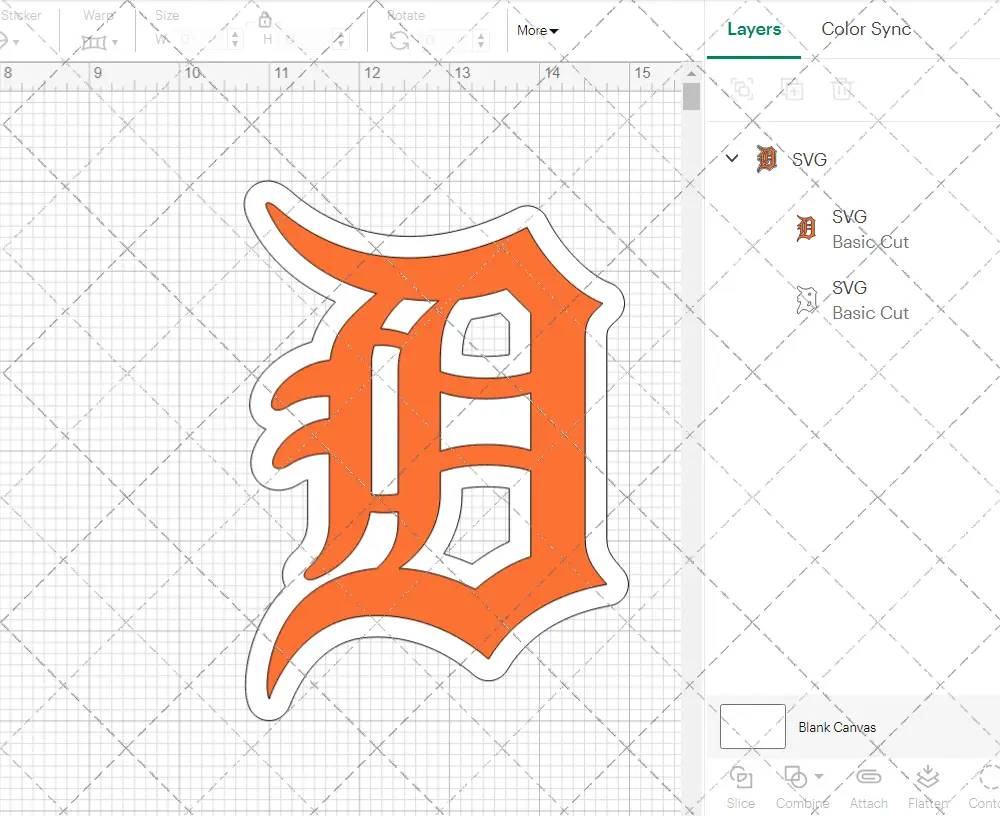Screen dimensions: 1000x816
Task: Click the Contour icon at panel bottom
Action: 988,777
